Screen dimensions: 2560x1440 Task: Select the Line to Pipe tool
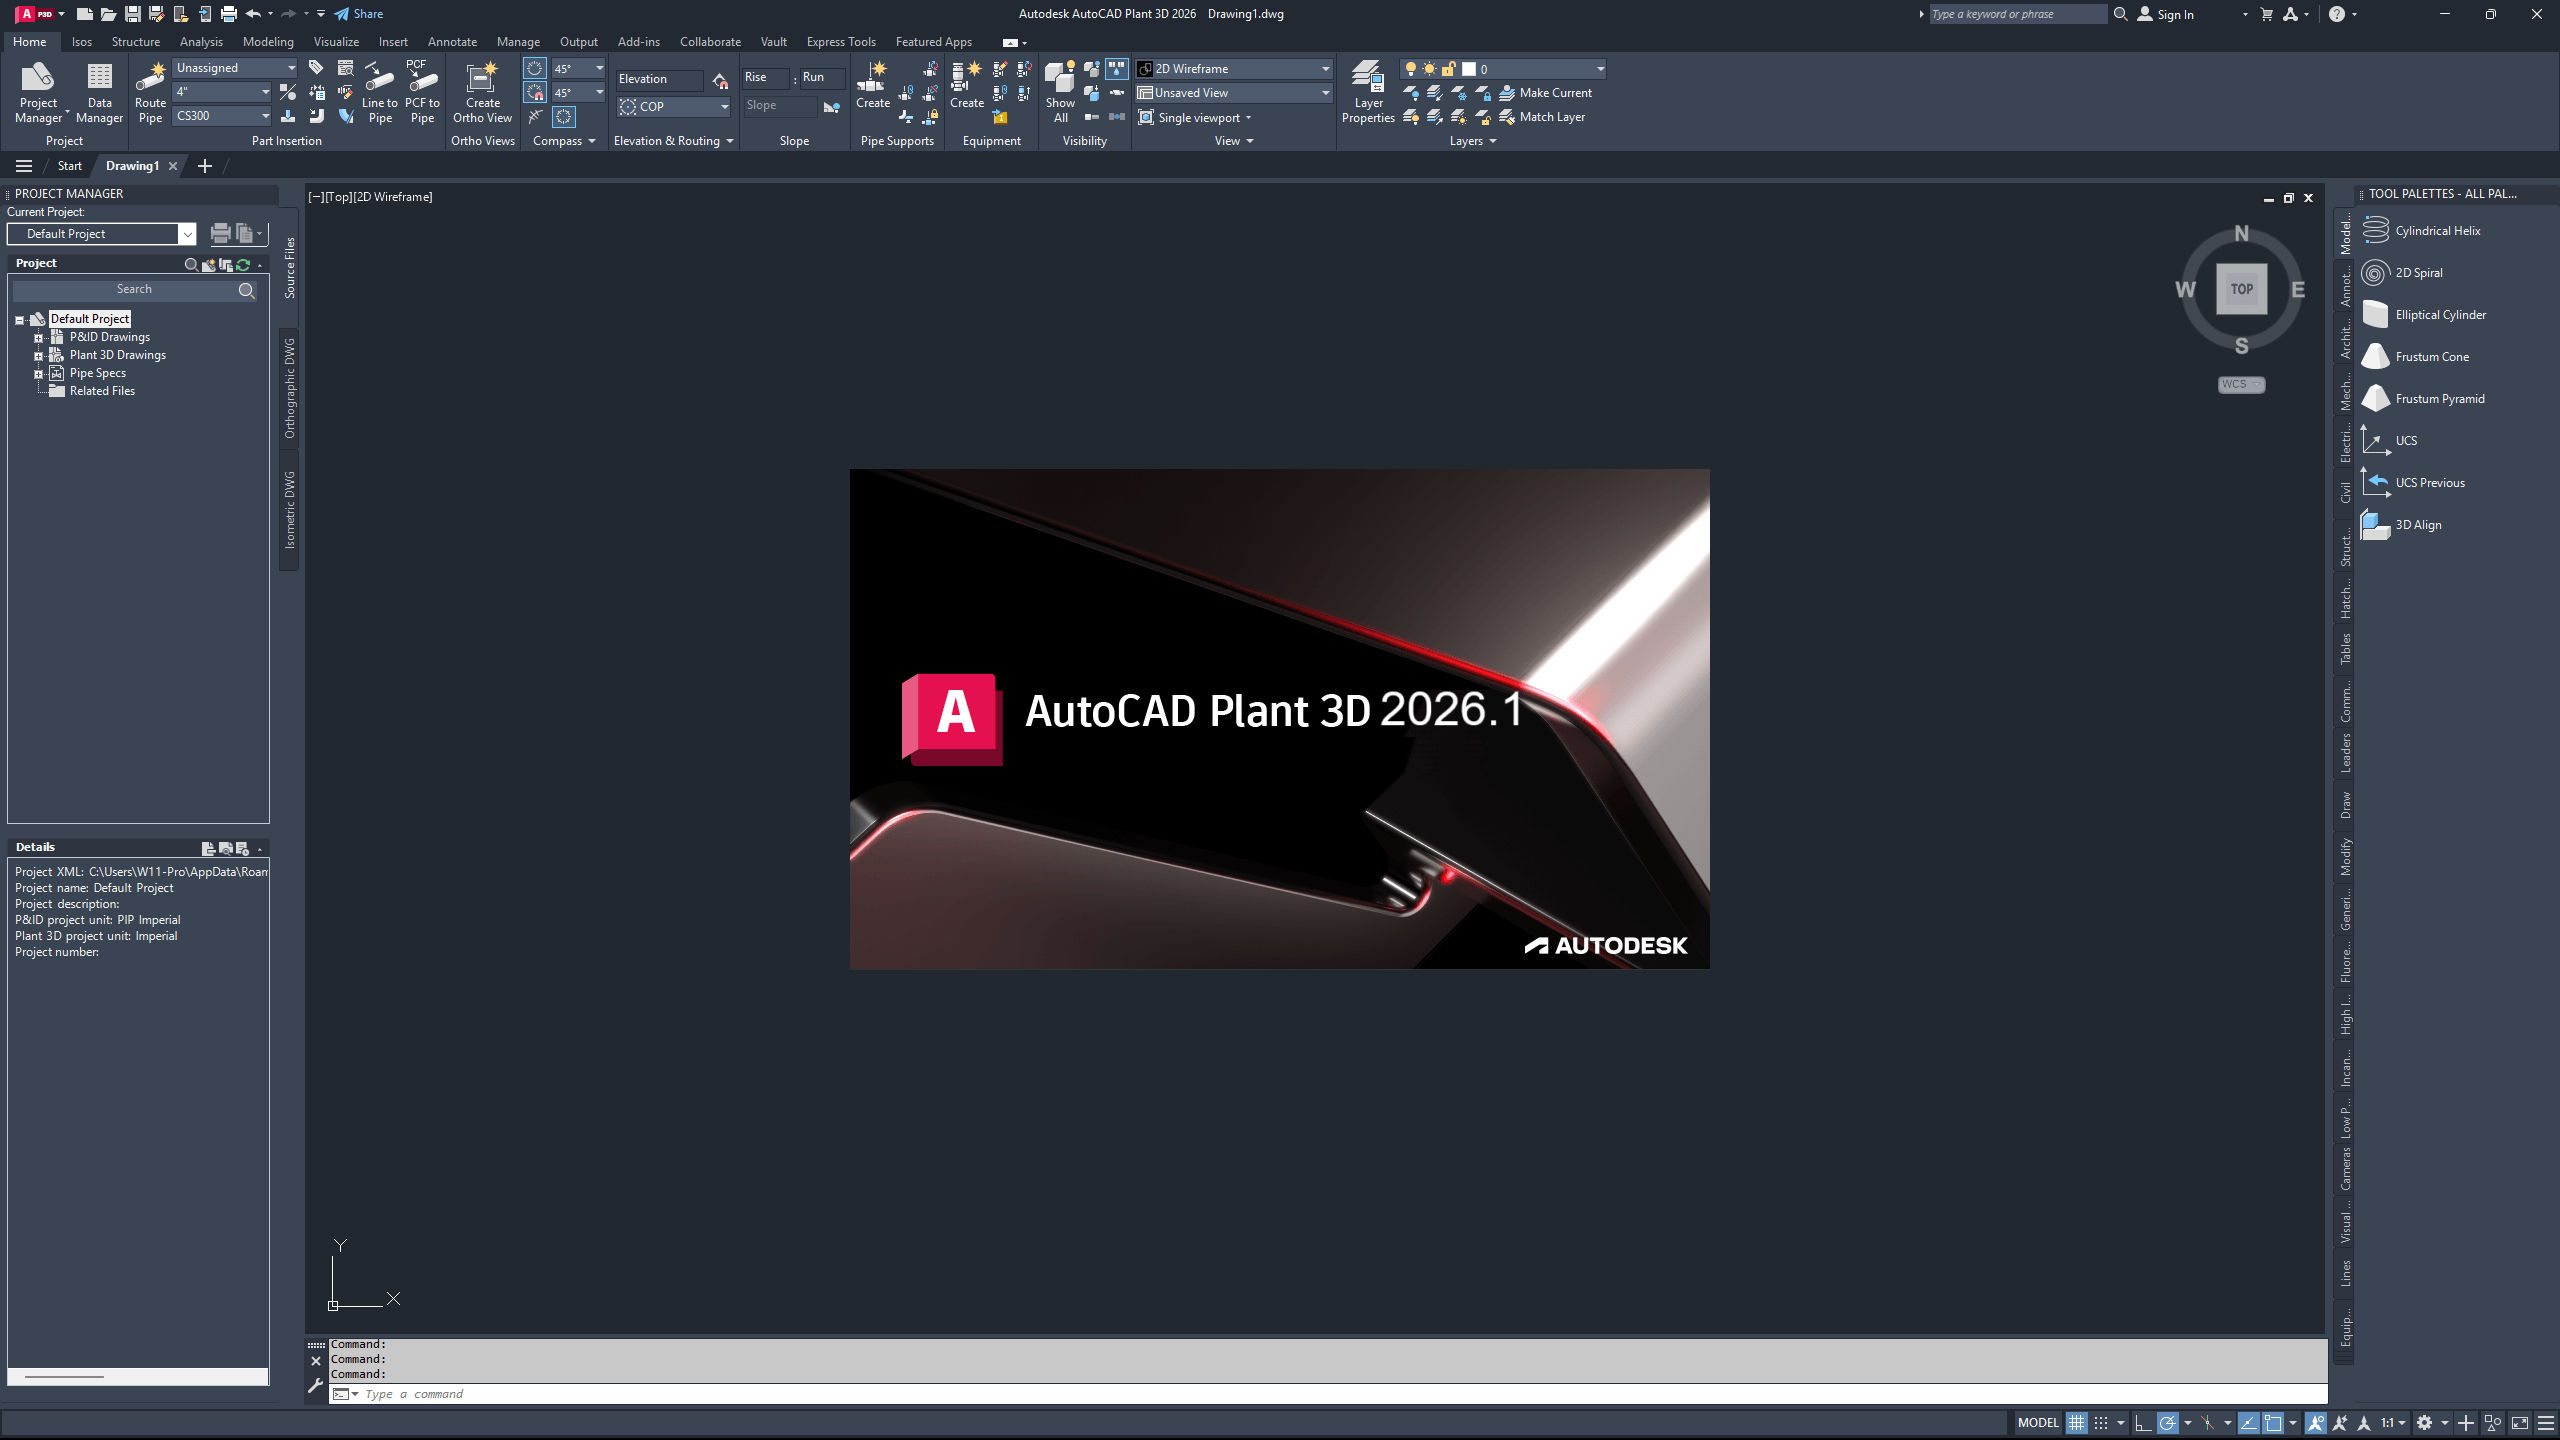379,90
